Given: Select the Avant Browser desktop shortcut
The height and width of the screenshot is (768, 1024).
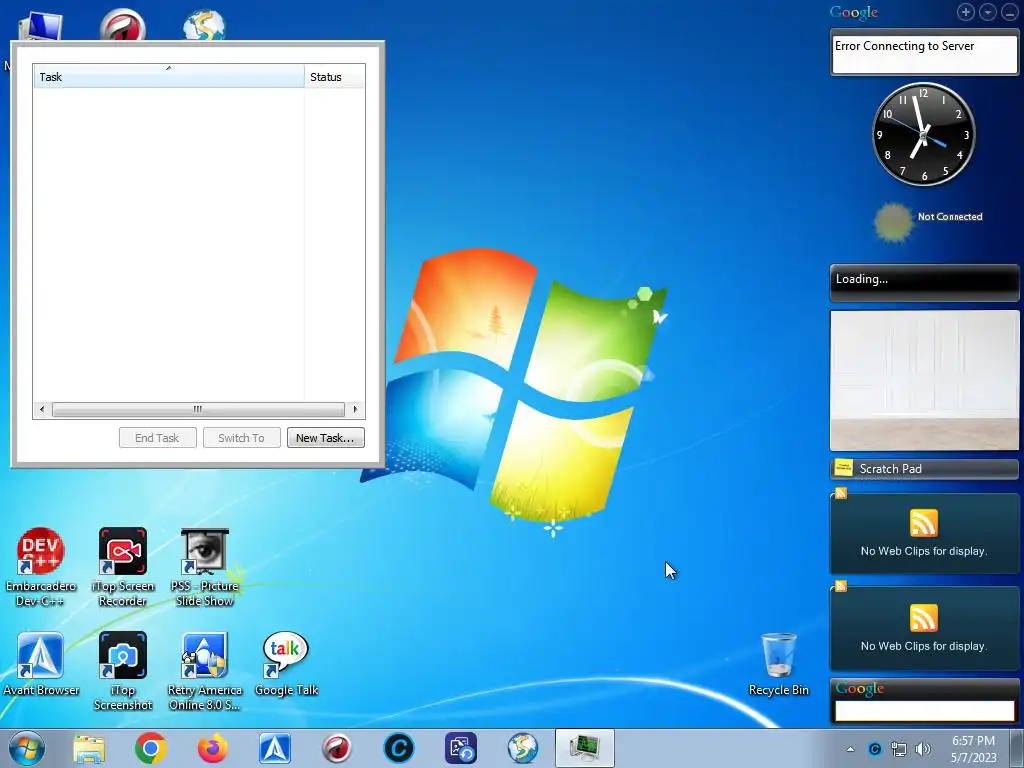Looking at the screenshot, I should [40, 664].
